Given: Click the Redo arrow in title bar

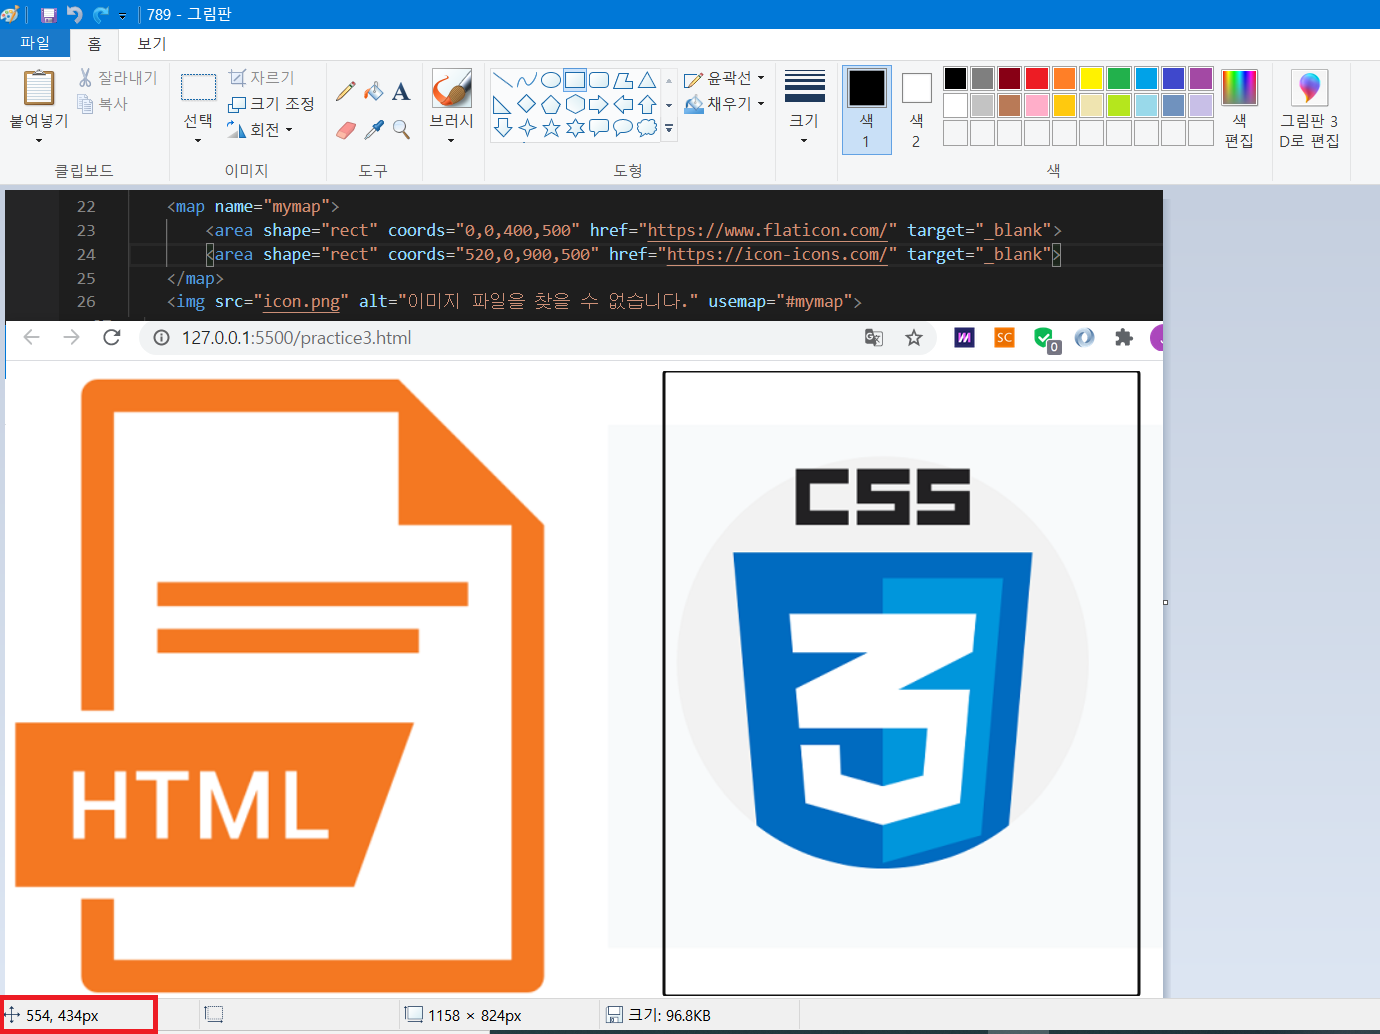Looking at the screenshot, I should (x=100, y=15).
